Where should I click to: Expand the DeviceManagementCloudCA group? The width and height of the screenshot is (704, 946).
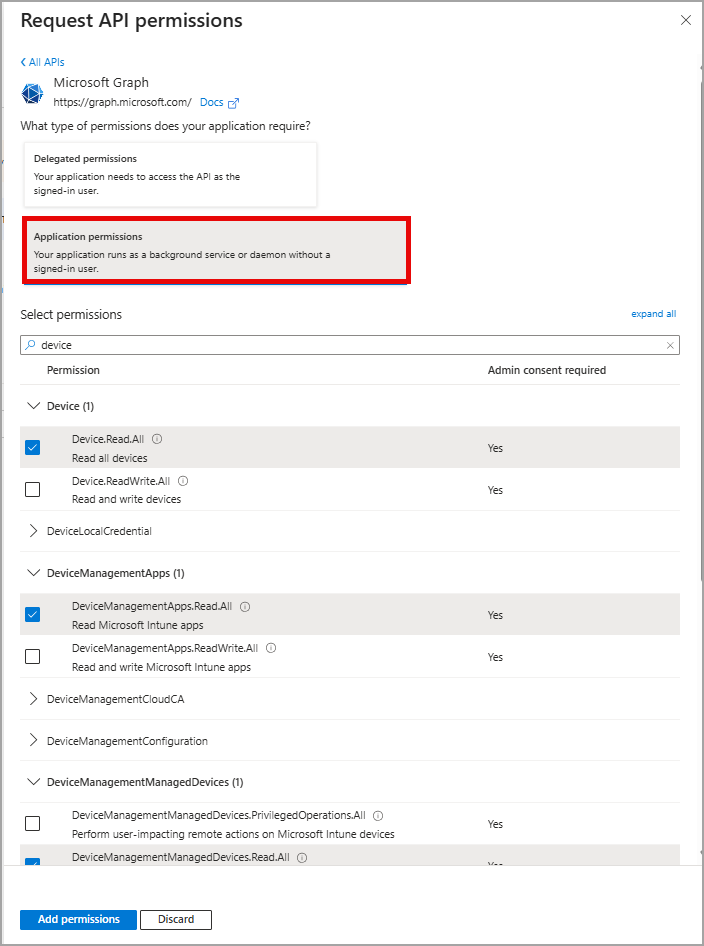[x=34, y=699]
